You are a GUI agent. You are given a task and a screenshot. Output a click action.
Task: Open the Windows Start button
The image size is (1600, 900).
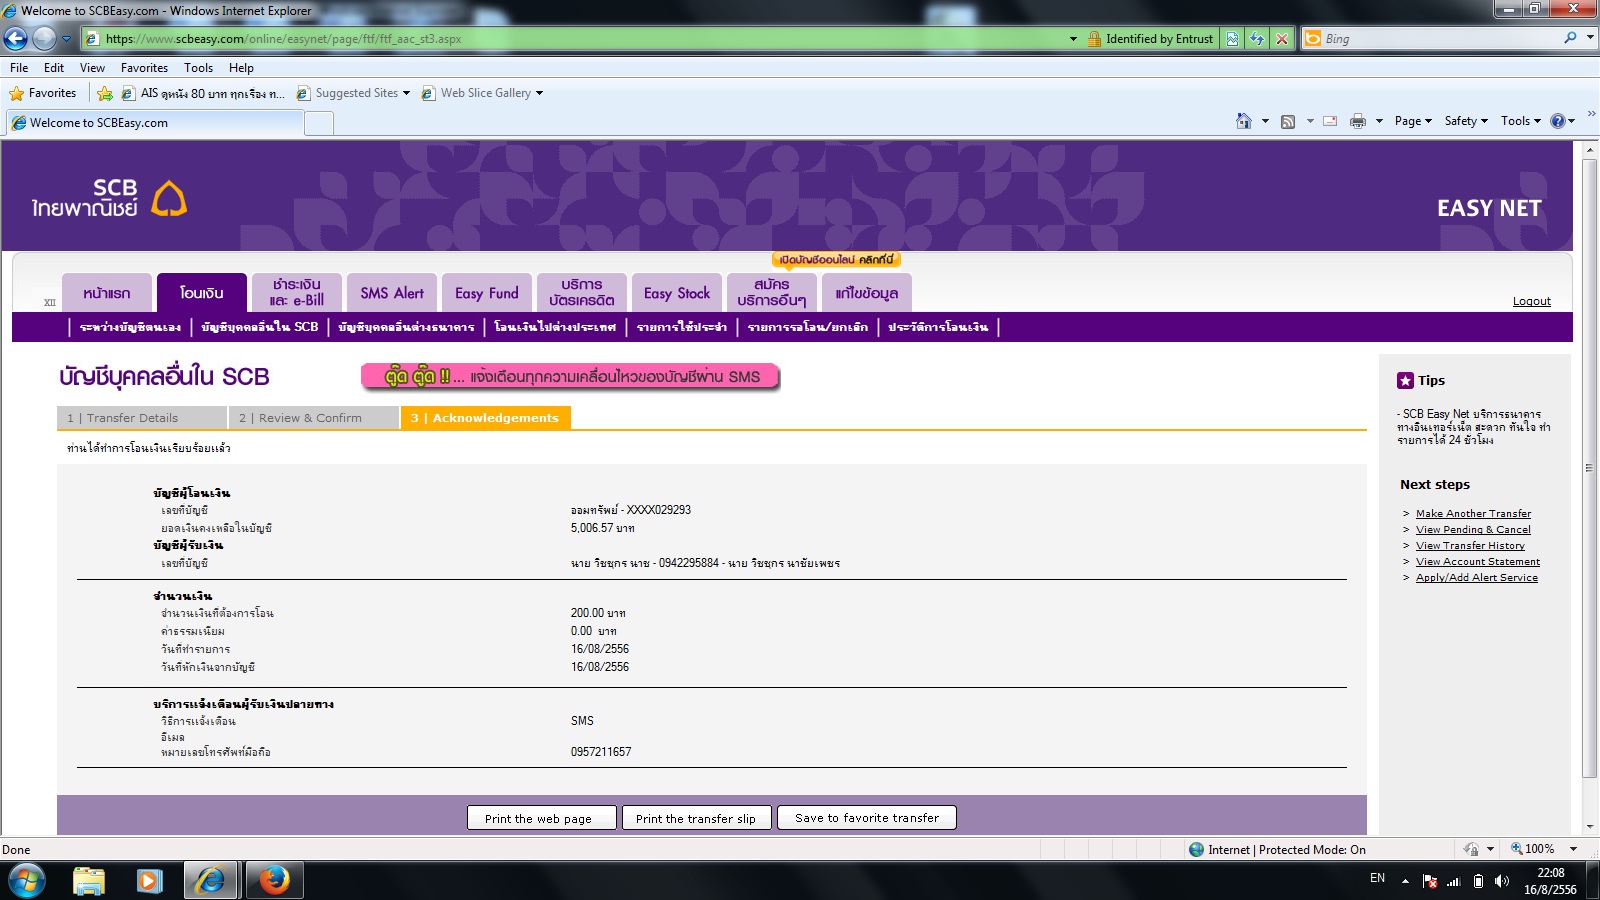pyautogui.click(x=26, y=880)
